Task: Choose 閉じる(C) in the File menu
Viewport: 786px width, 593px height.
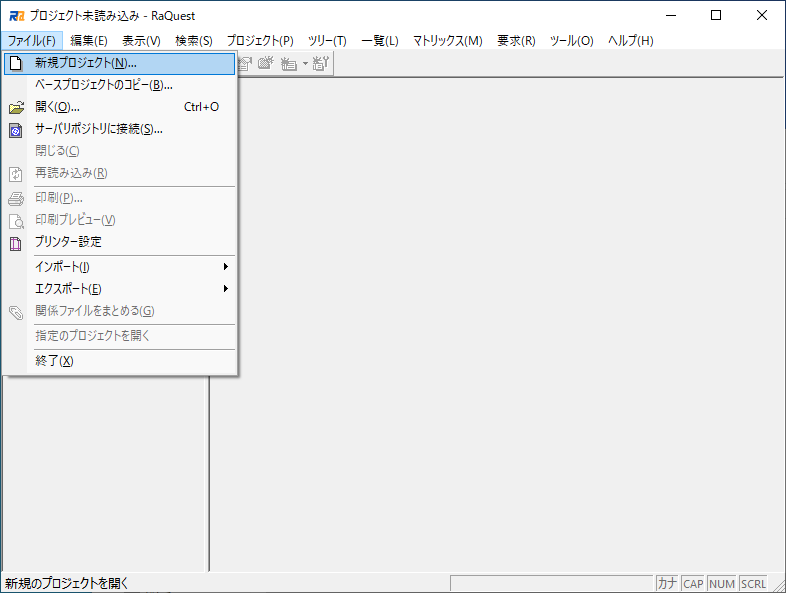Action: coord(119,151)
